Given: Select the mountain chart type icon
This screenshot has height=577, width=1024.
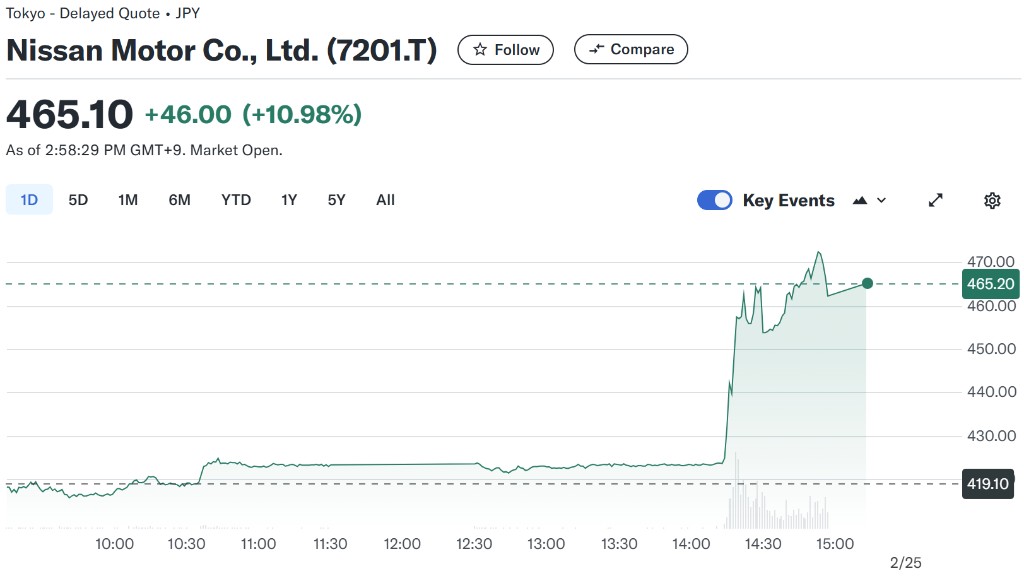Looking at the screenshot, I should pos(860,200).
